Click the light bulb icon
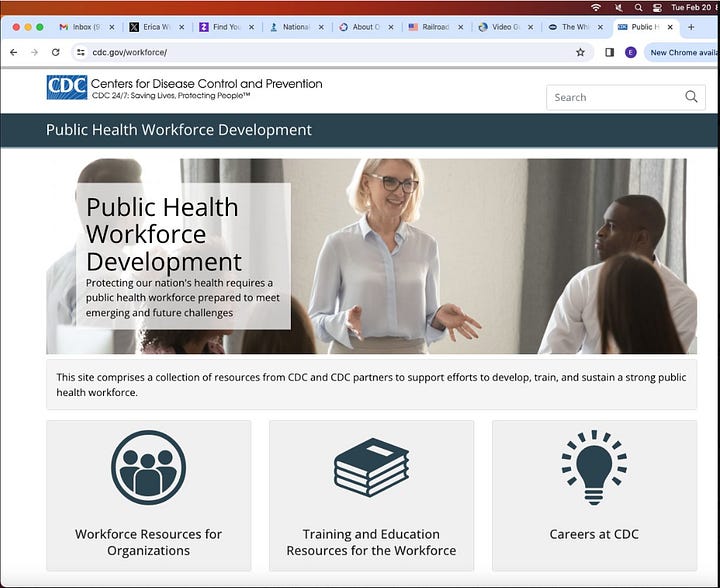The image size is (720, 588). [594, 467]
